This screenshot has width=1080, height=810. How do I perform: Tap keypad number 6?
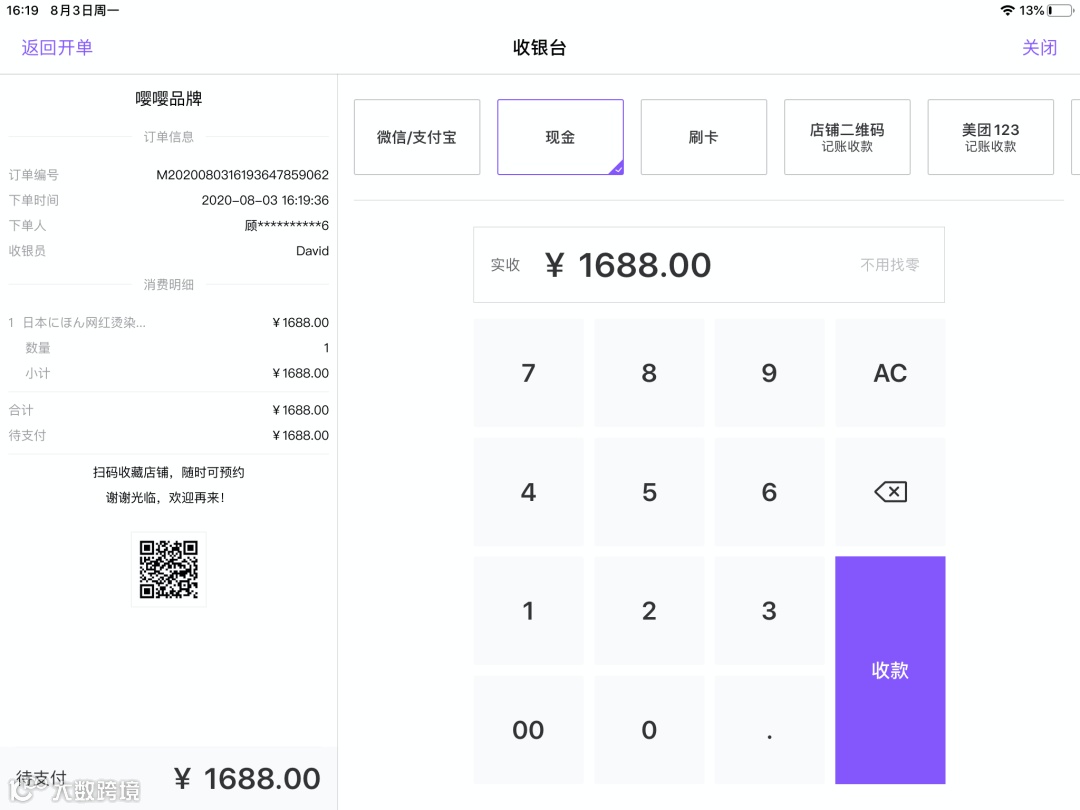pyautogui.click(x=769, y=492)
